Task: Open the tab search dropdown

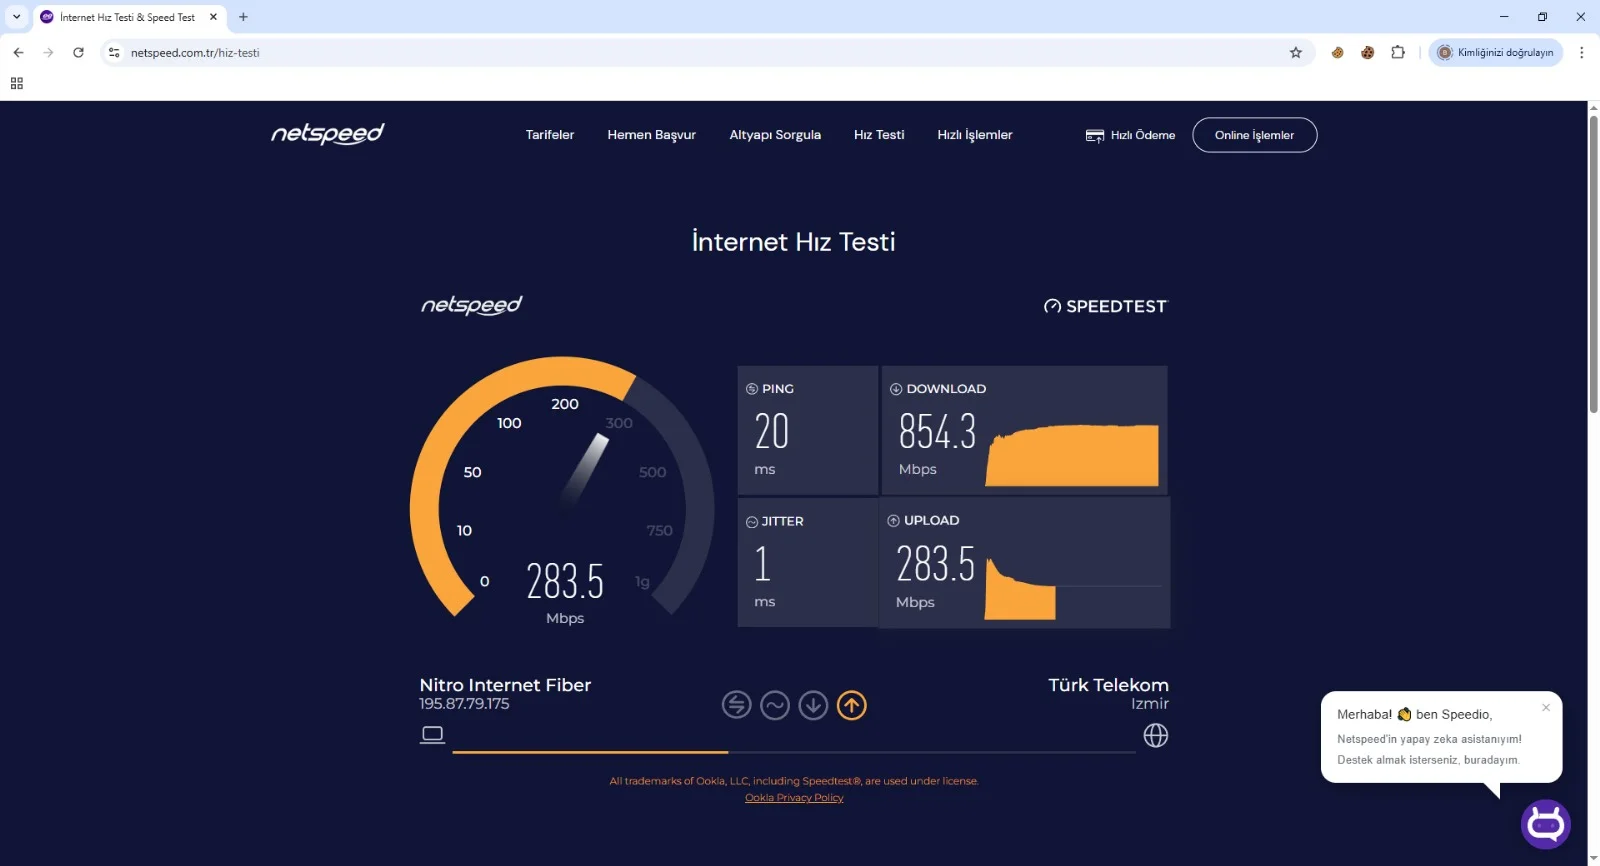Action: (x=16, y=17)
